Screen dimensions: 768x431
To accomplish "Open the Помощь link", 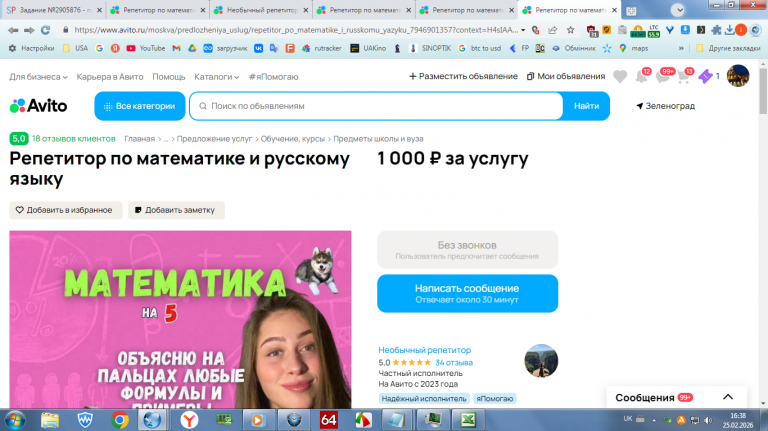I will pyautogui.click(x=168, y=77).
